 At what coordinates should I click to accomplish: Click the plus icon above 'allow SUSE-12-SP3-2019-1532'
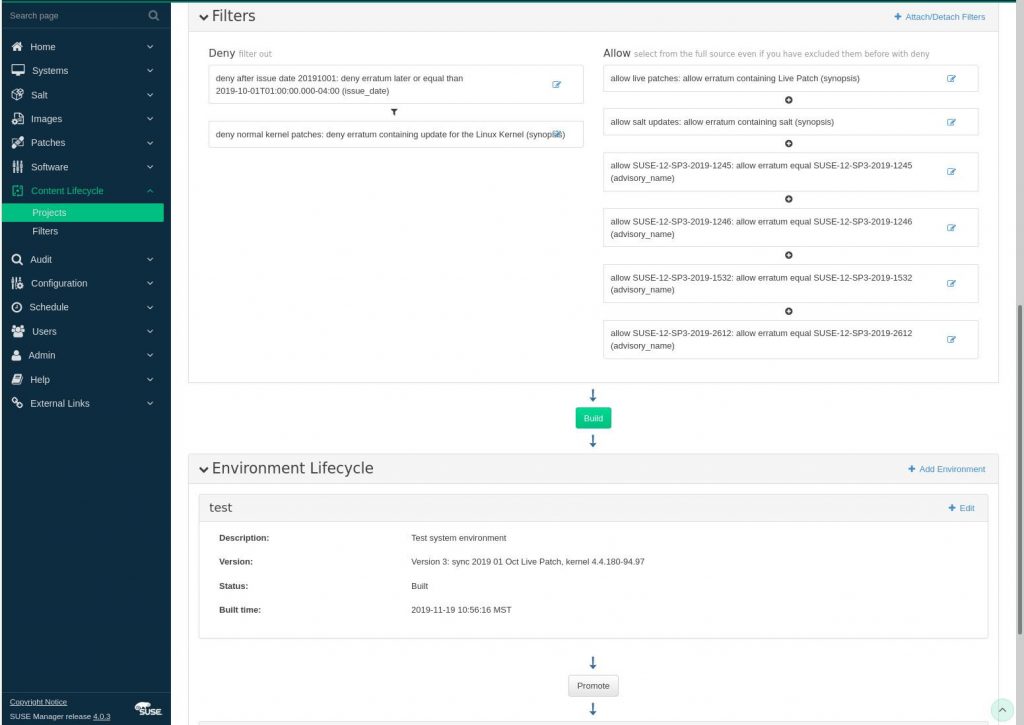tap(789, 255)
